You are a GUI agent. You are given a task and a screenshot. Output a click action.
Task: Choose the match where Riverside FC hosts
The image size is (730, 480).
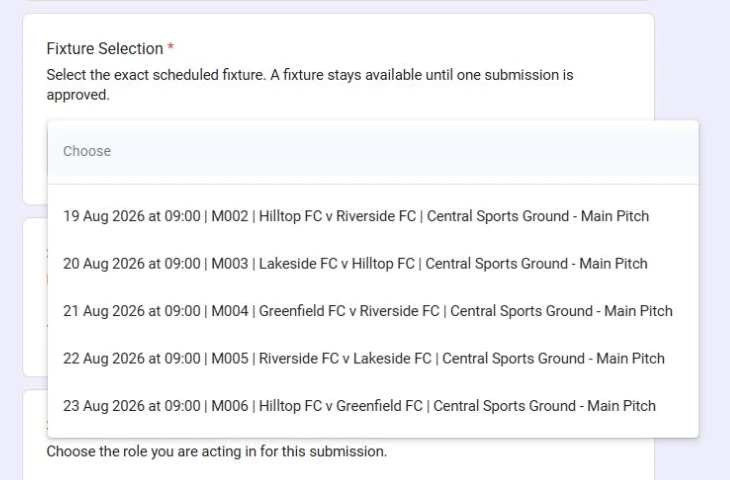(373, 358)
